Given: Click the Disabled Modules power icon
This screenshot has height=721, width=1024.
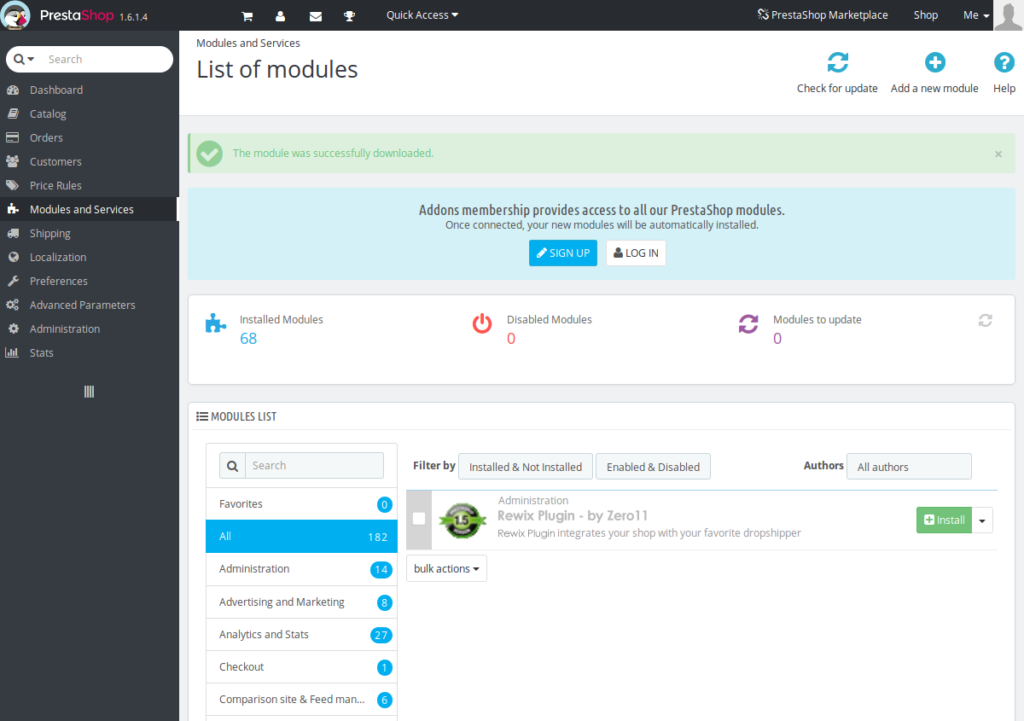Looking at the screenshot, I should 482,323.
